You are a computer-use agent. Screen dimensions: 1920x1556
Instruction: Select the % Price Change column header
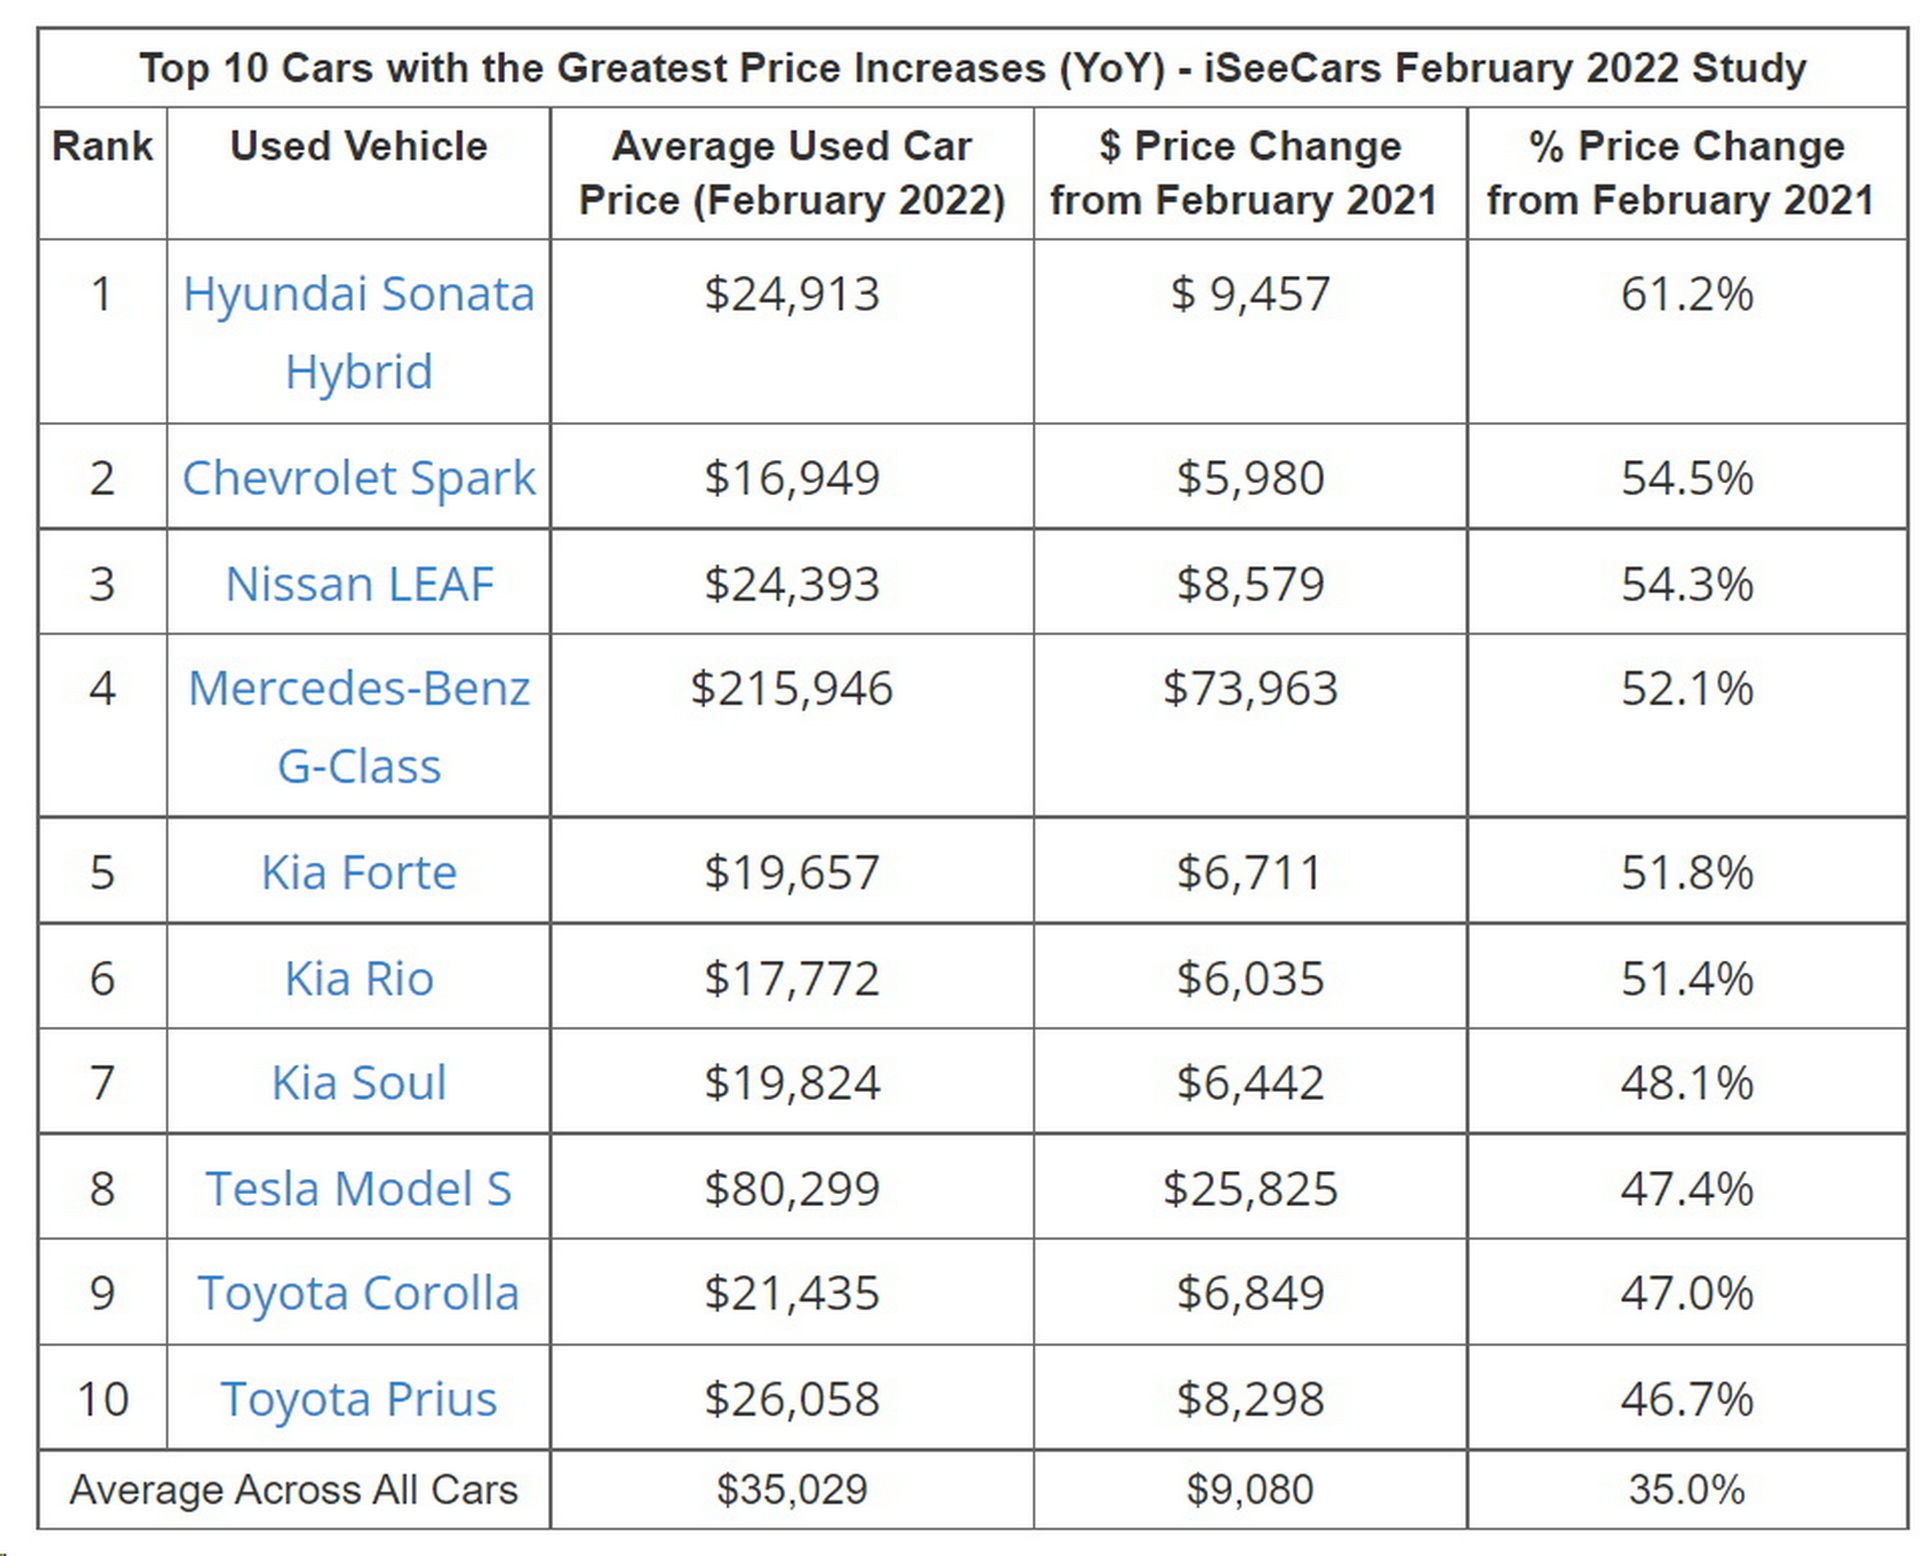click(1686, 173)
